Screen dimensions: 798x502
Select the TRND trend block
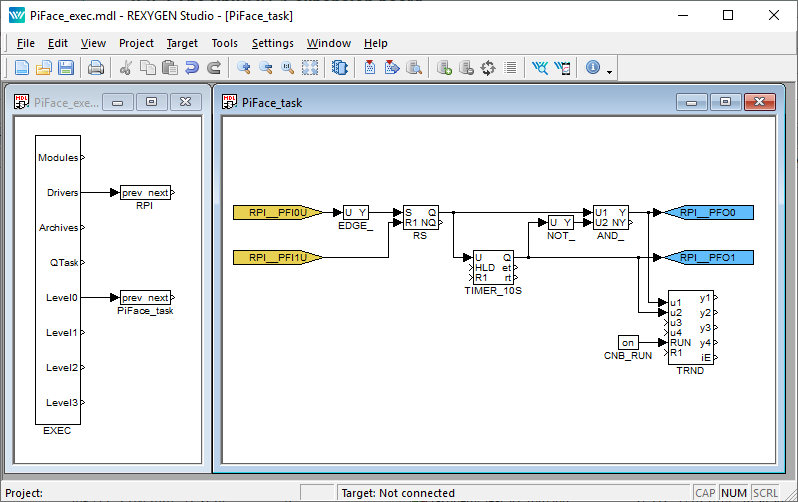(691, 327)
